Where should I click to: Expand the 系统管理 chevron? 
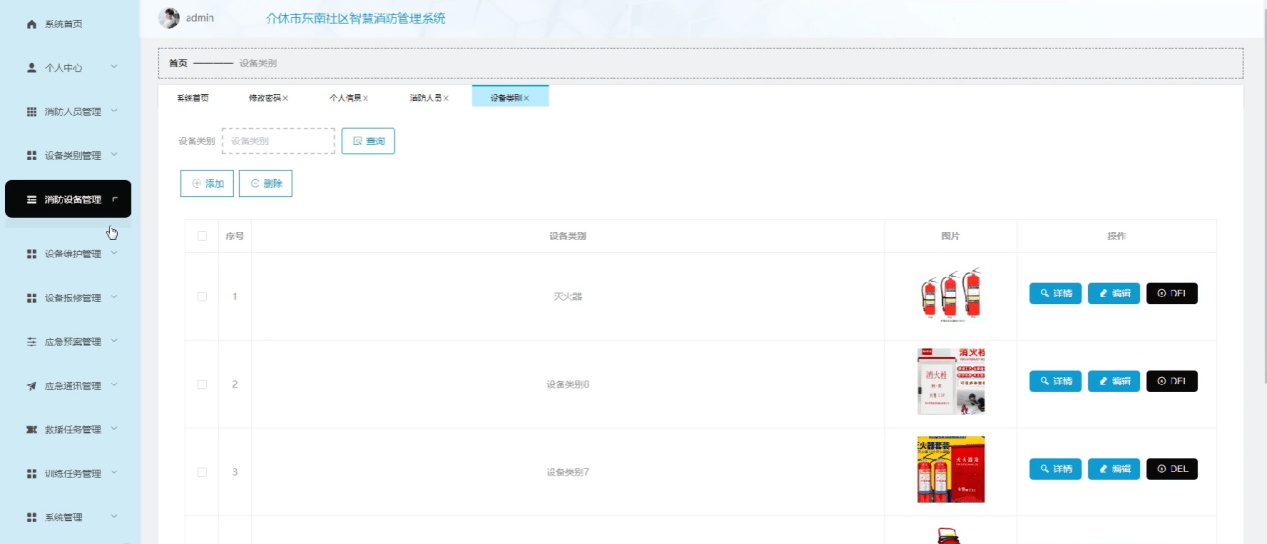point(114,517)
